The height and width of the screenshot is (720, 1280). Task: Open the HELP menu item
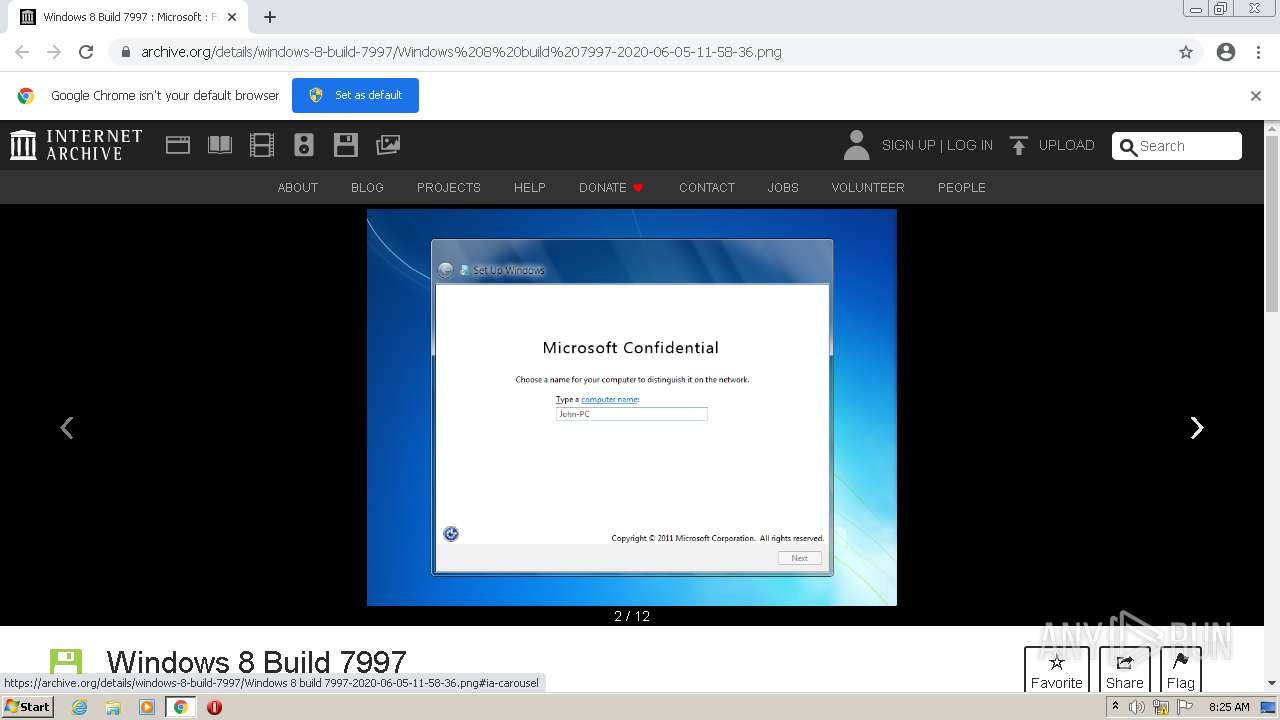point(530,187)
